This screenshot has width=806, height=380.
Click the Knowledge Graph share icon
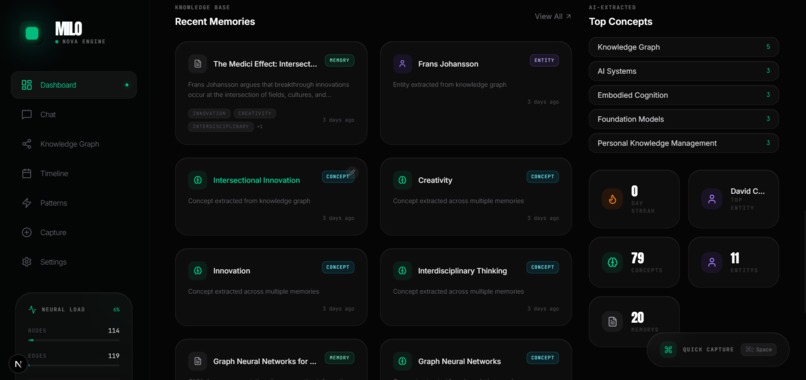(27, 144)
